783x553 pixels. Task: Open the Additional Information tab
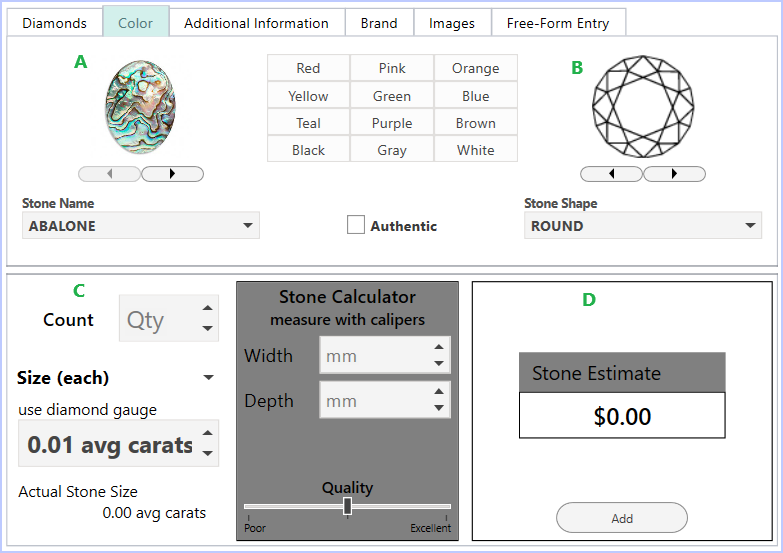257,23
